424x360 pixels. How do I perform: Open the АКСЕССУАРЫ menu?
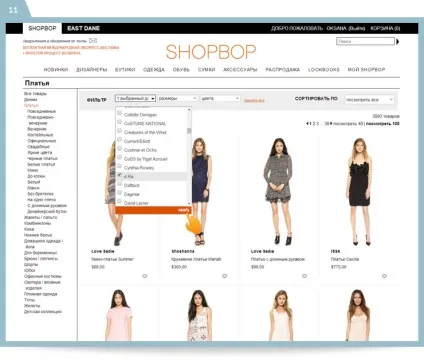(240, 70)
